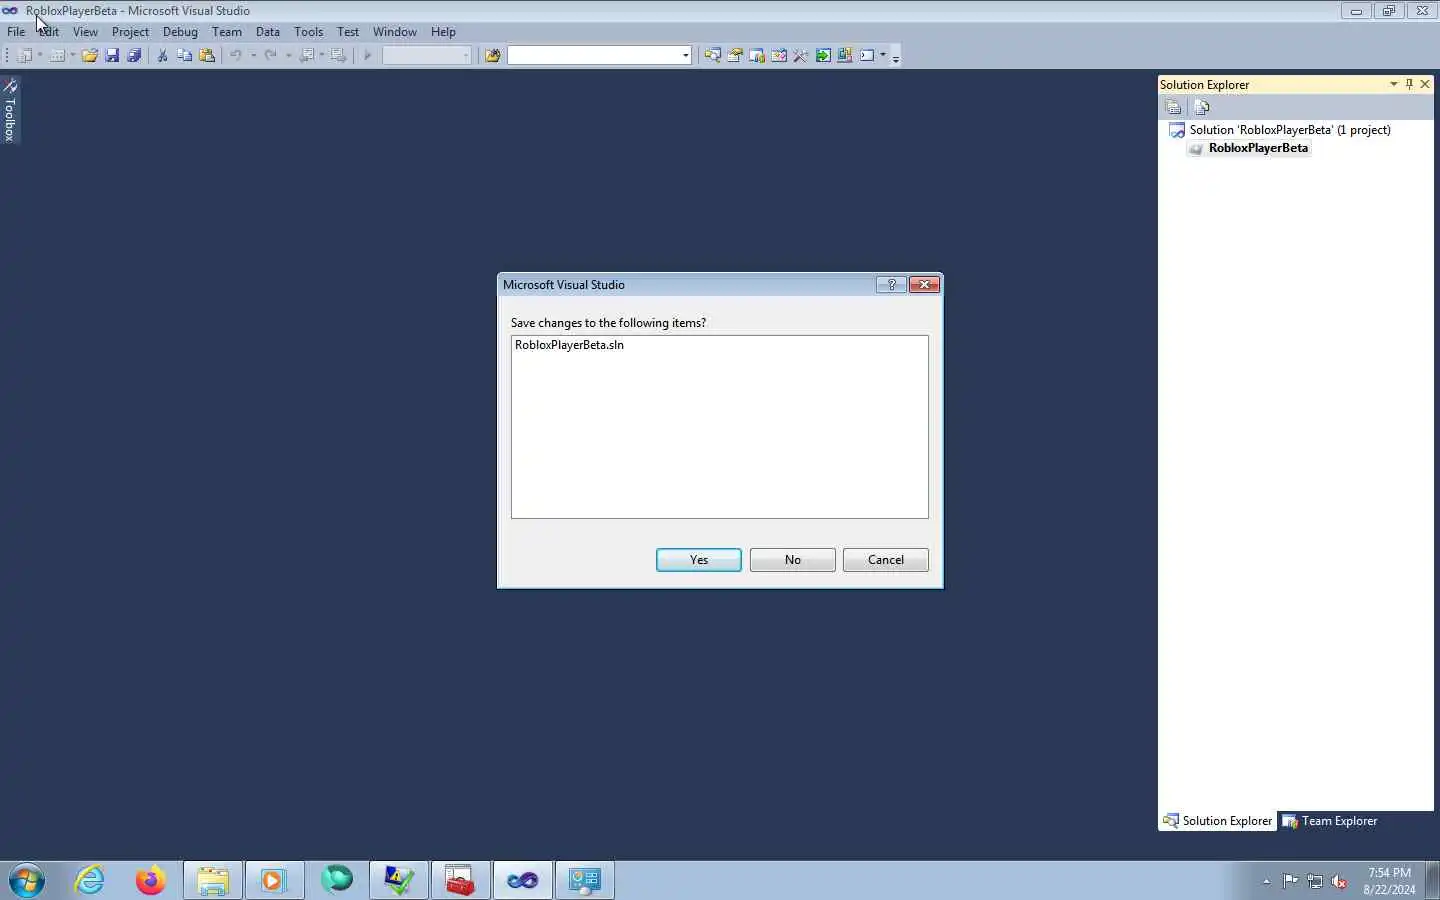Screen dimensions: 1440x900
Task: Open the New Project dropdown arrow
Action: click(x=40, y=56)
